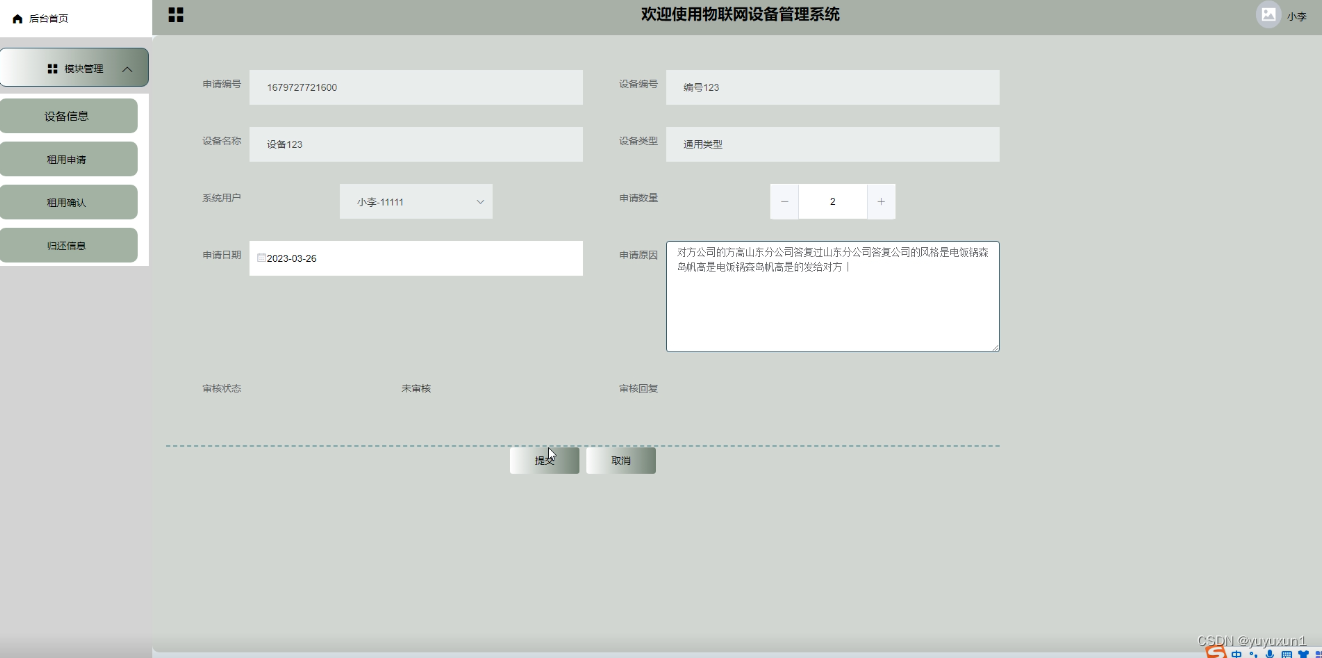Collapse 模块管理 using its chevron arrow
Image resolution: width=1322 pixels, height=658 pixels.
(x=128, y=67)
